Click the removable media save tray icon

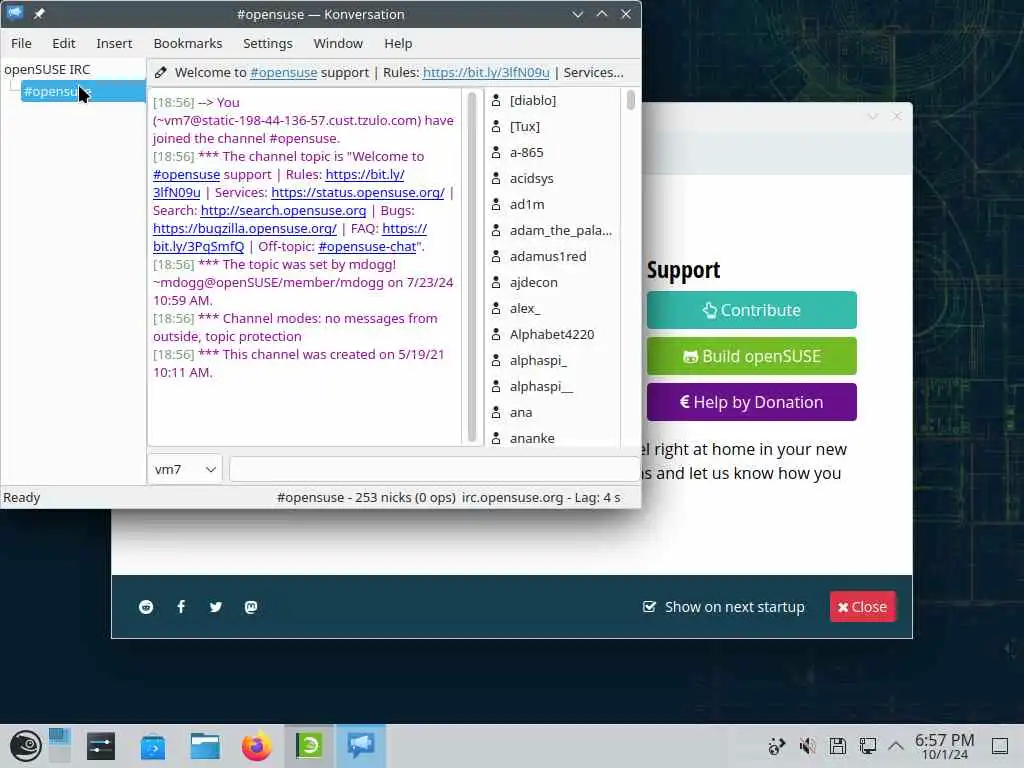(838, 746)
